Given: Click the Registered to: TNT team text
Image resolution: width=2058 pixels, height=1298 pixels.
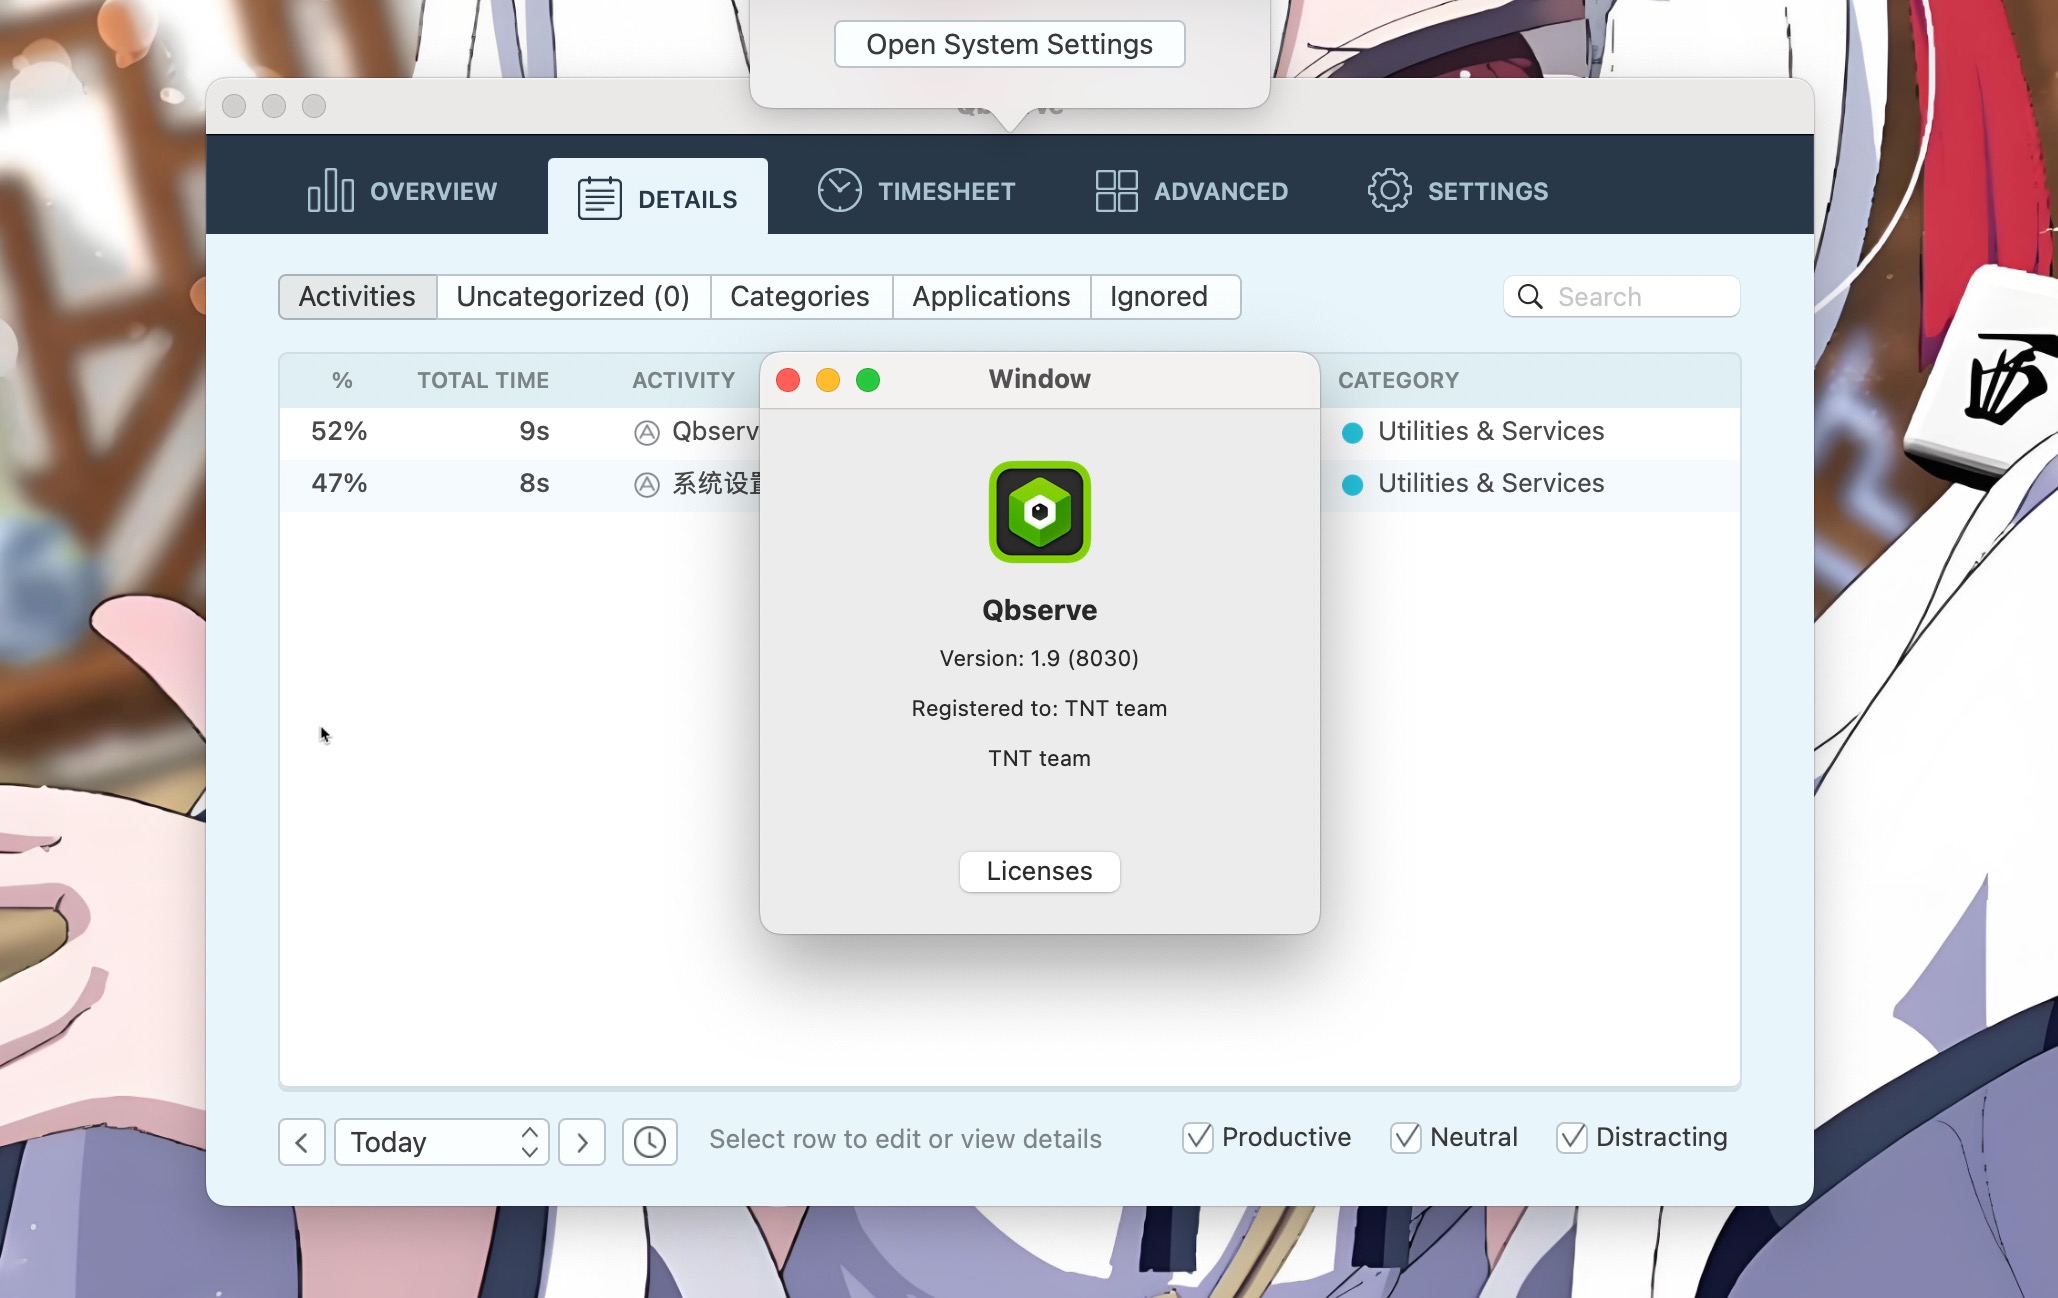Looking at the screenshot, I should click(x=1040, y=708).
